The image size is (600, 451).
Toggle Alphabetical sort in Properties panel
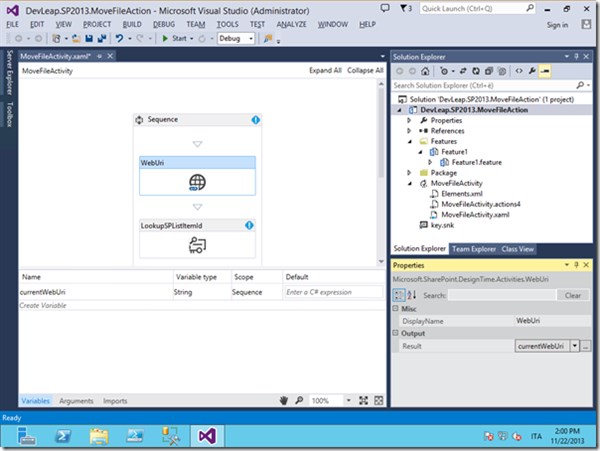tap(412, 295)
